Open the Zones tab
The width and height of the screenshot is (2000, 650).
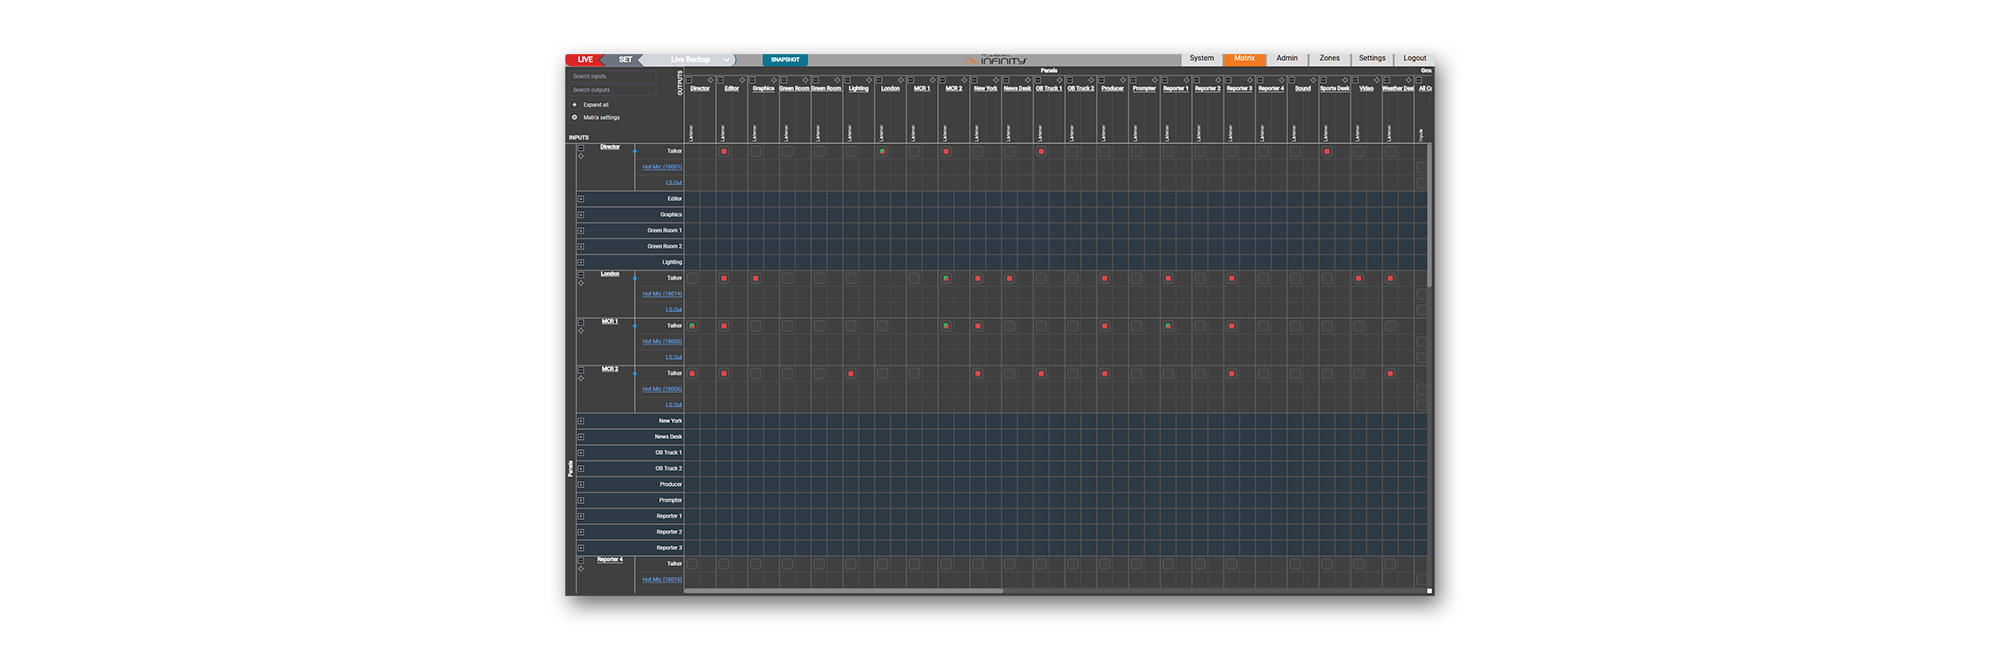coord(1330,58)
